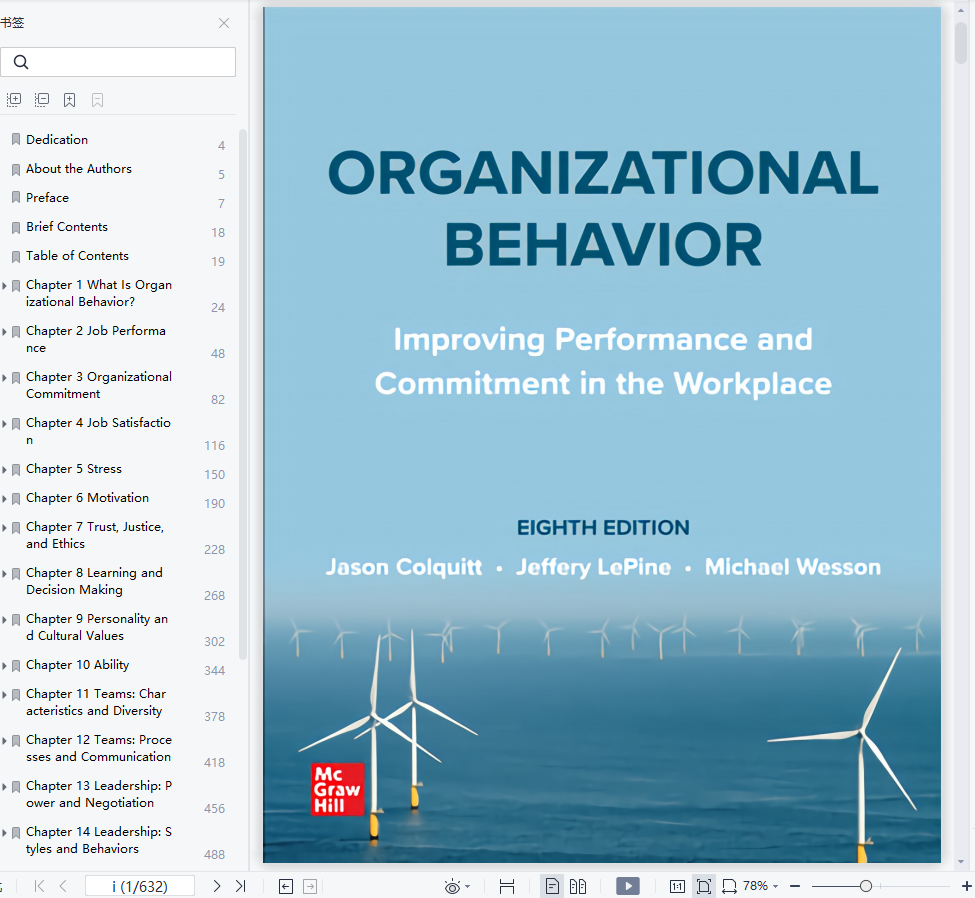Screen dimensions: 975x898
Task: Click the McGraw Hill logo on cover
Action: (337, 789)
